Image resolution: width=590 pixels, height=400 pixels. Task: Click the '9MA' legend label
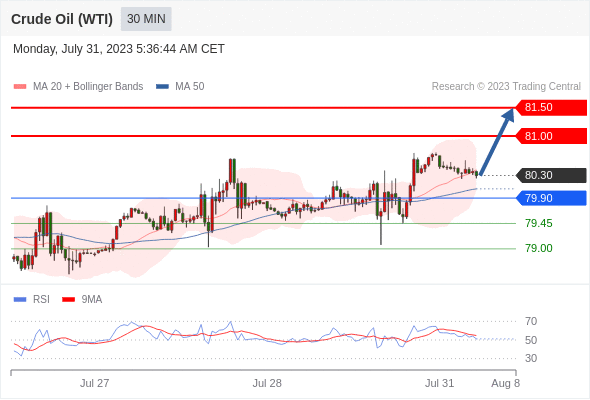pos(92,300)
